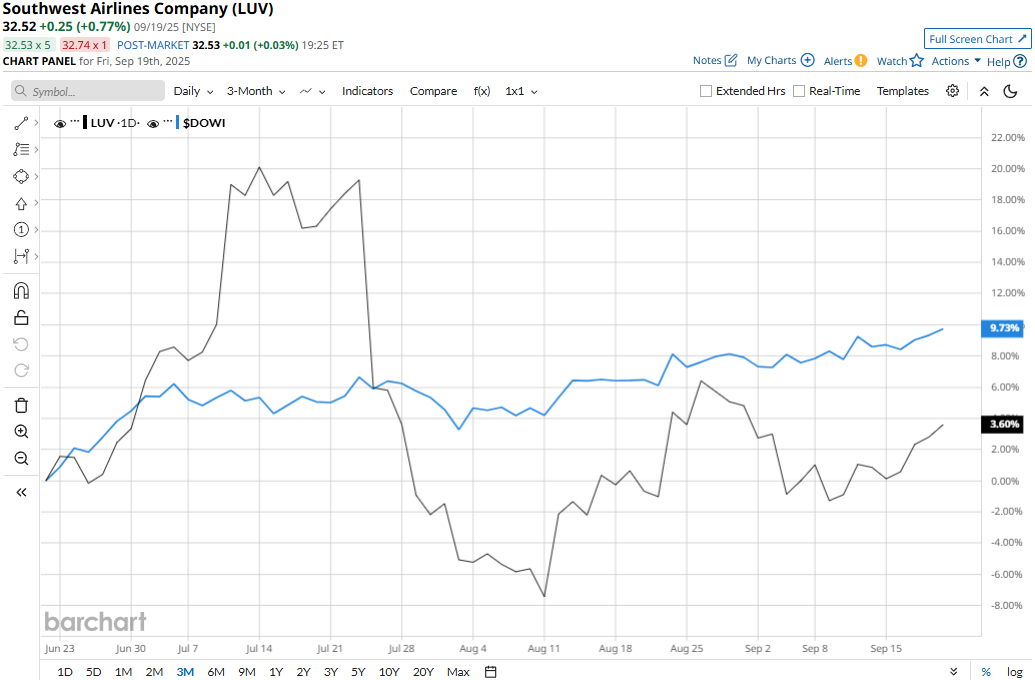This screenshot has width=1035, height=680.
Task: Zoom out with the magnifier minus icon
Action: [21, 458]
